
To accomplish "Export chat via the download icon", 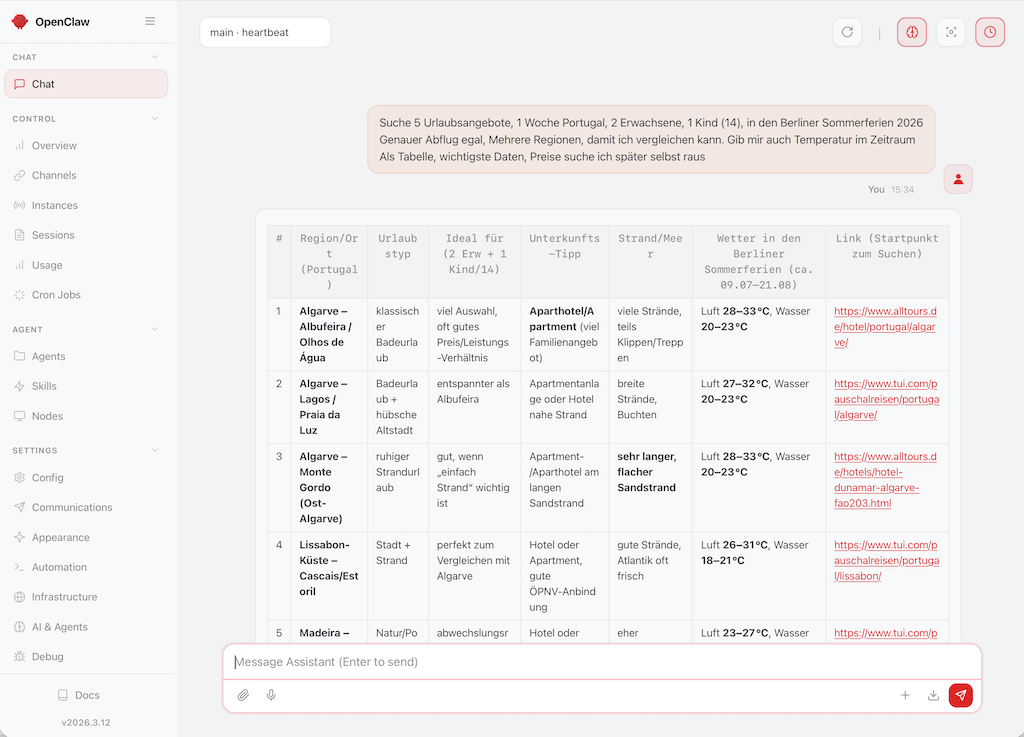I will [x=933, y=695].
